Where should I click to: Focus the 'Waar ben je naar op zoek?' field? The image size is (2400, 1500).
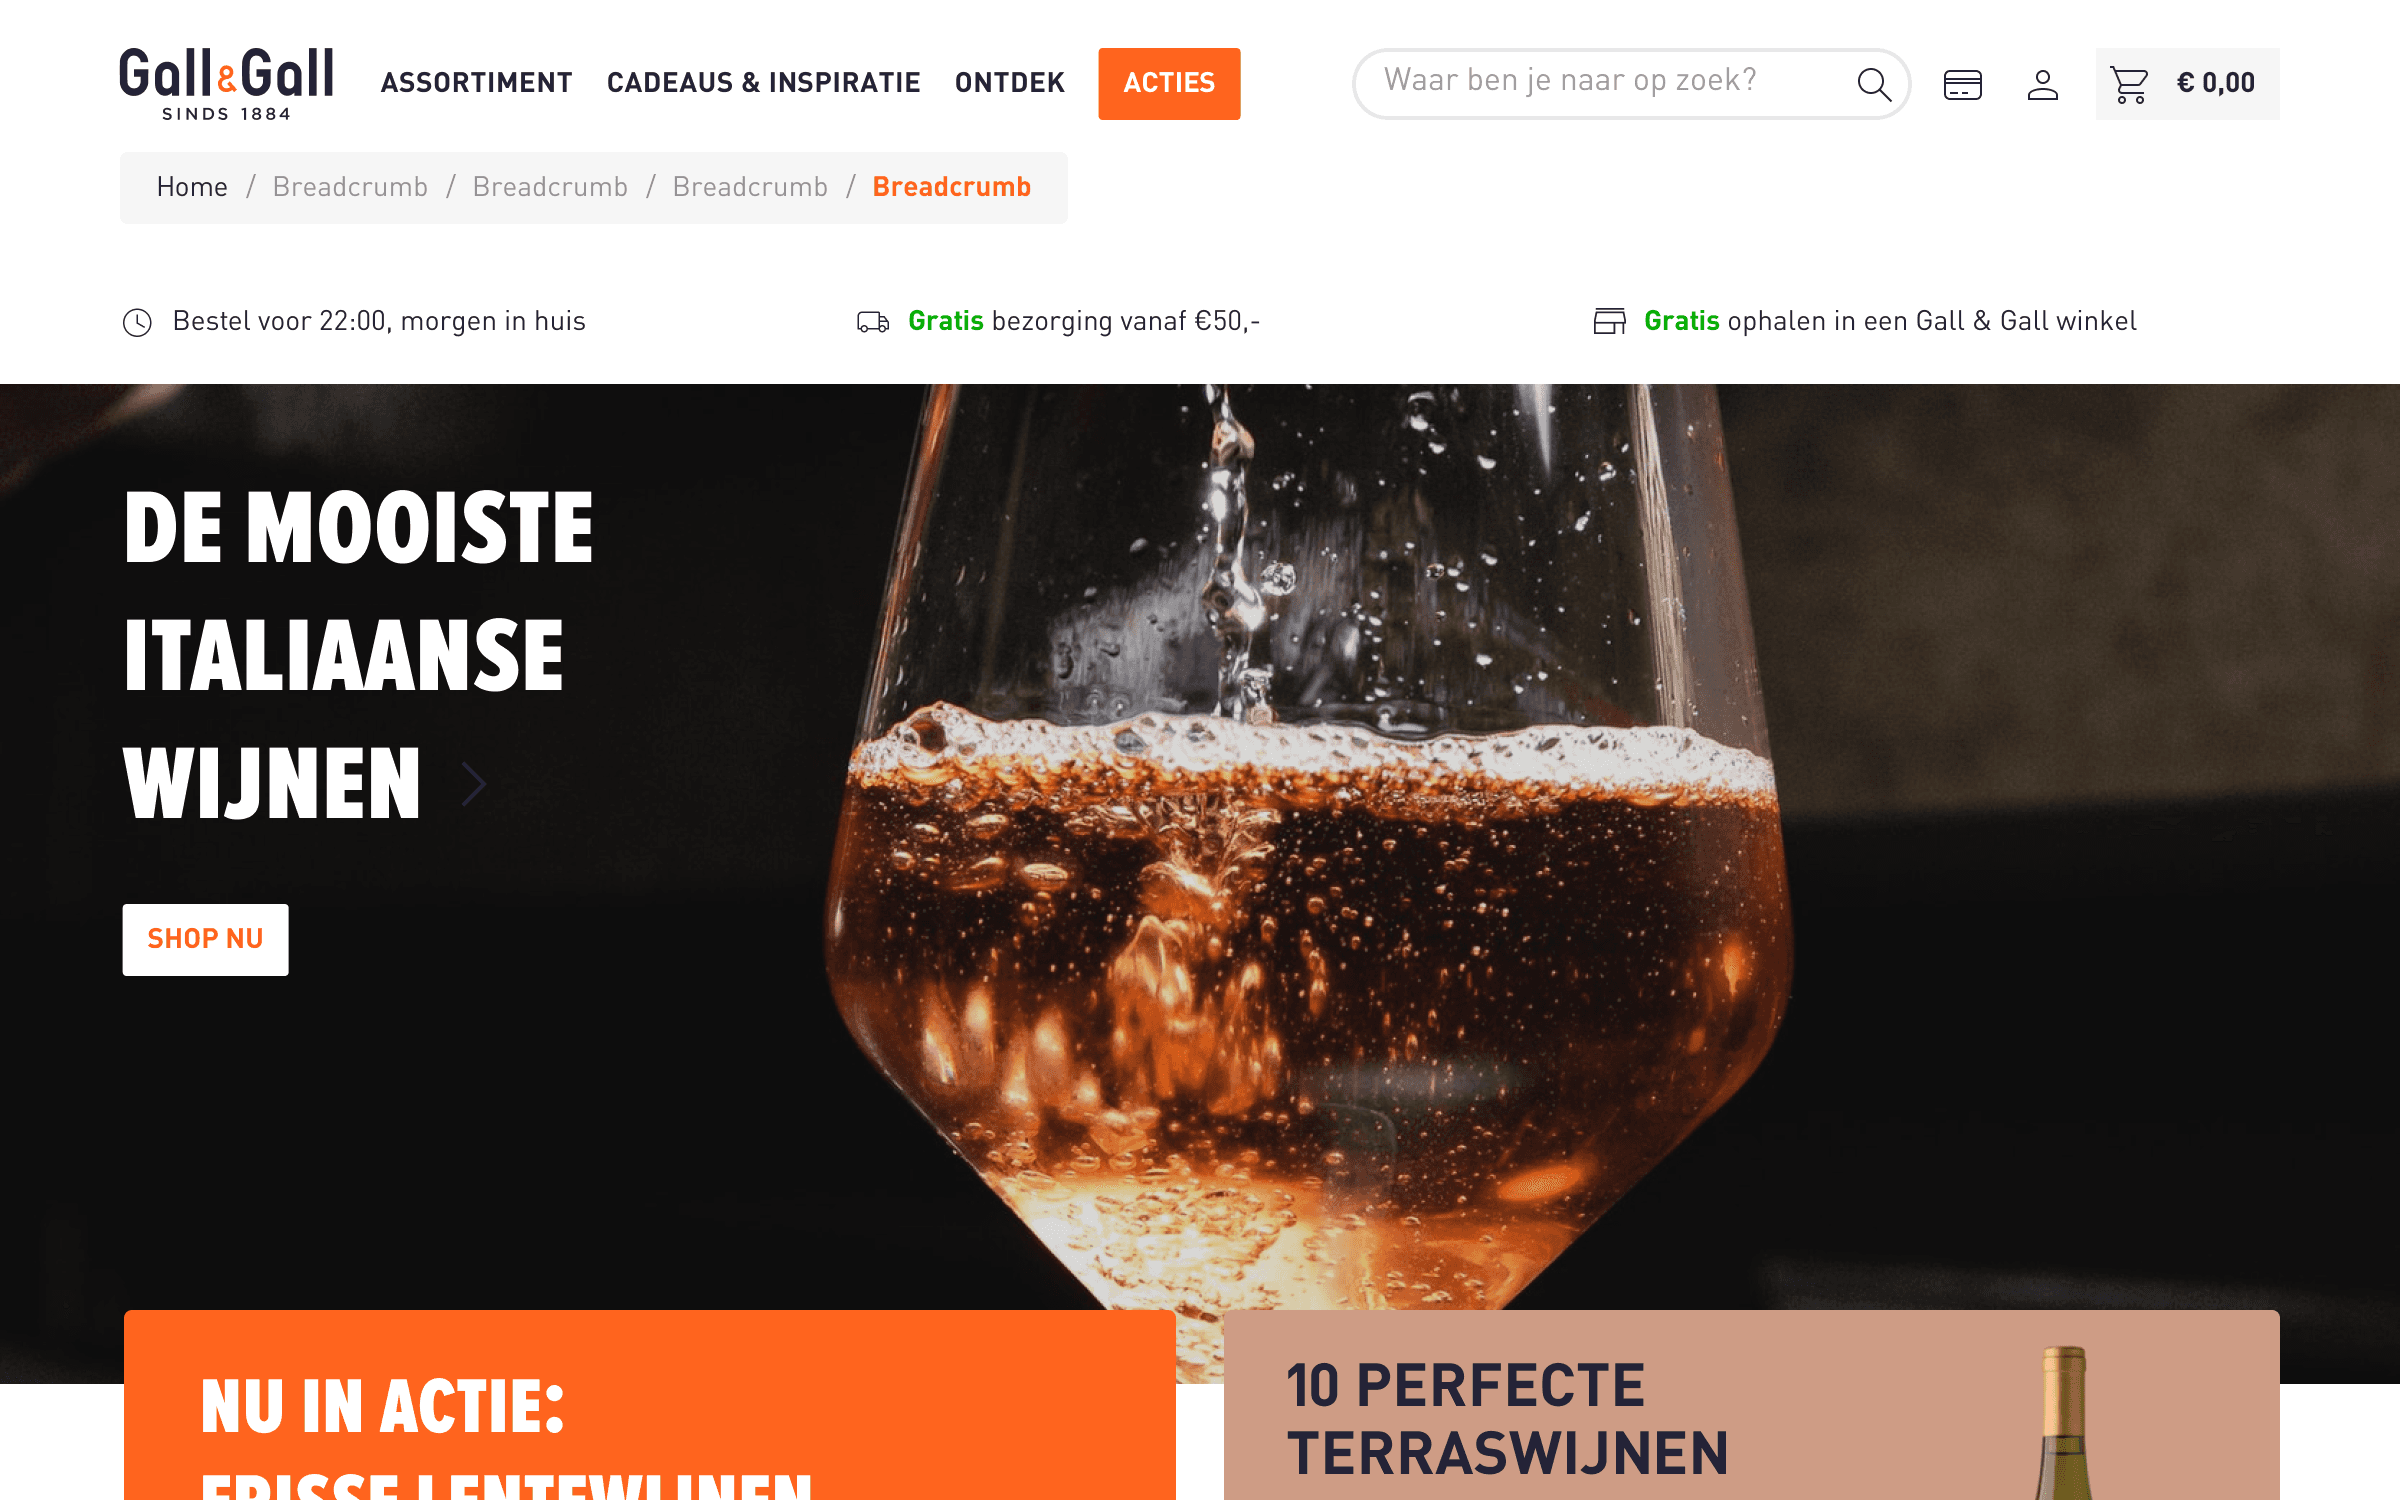[1612, 84]
